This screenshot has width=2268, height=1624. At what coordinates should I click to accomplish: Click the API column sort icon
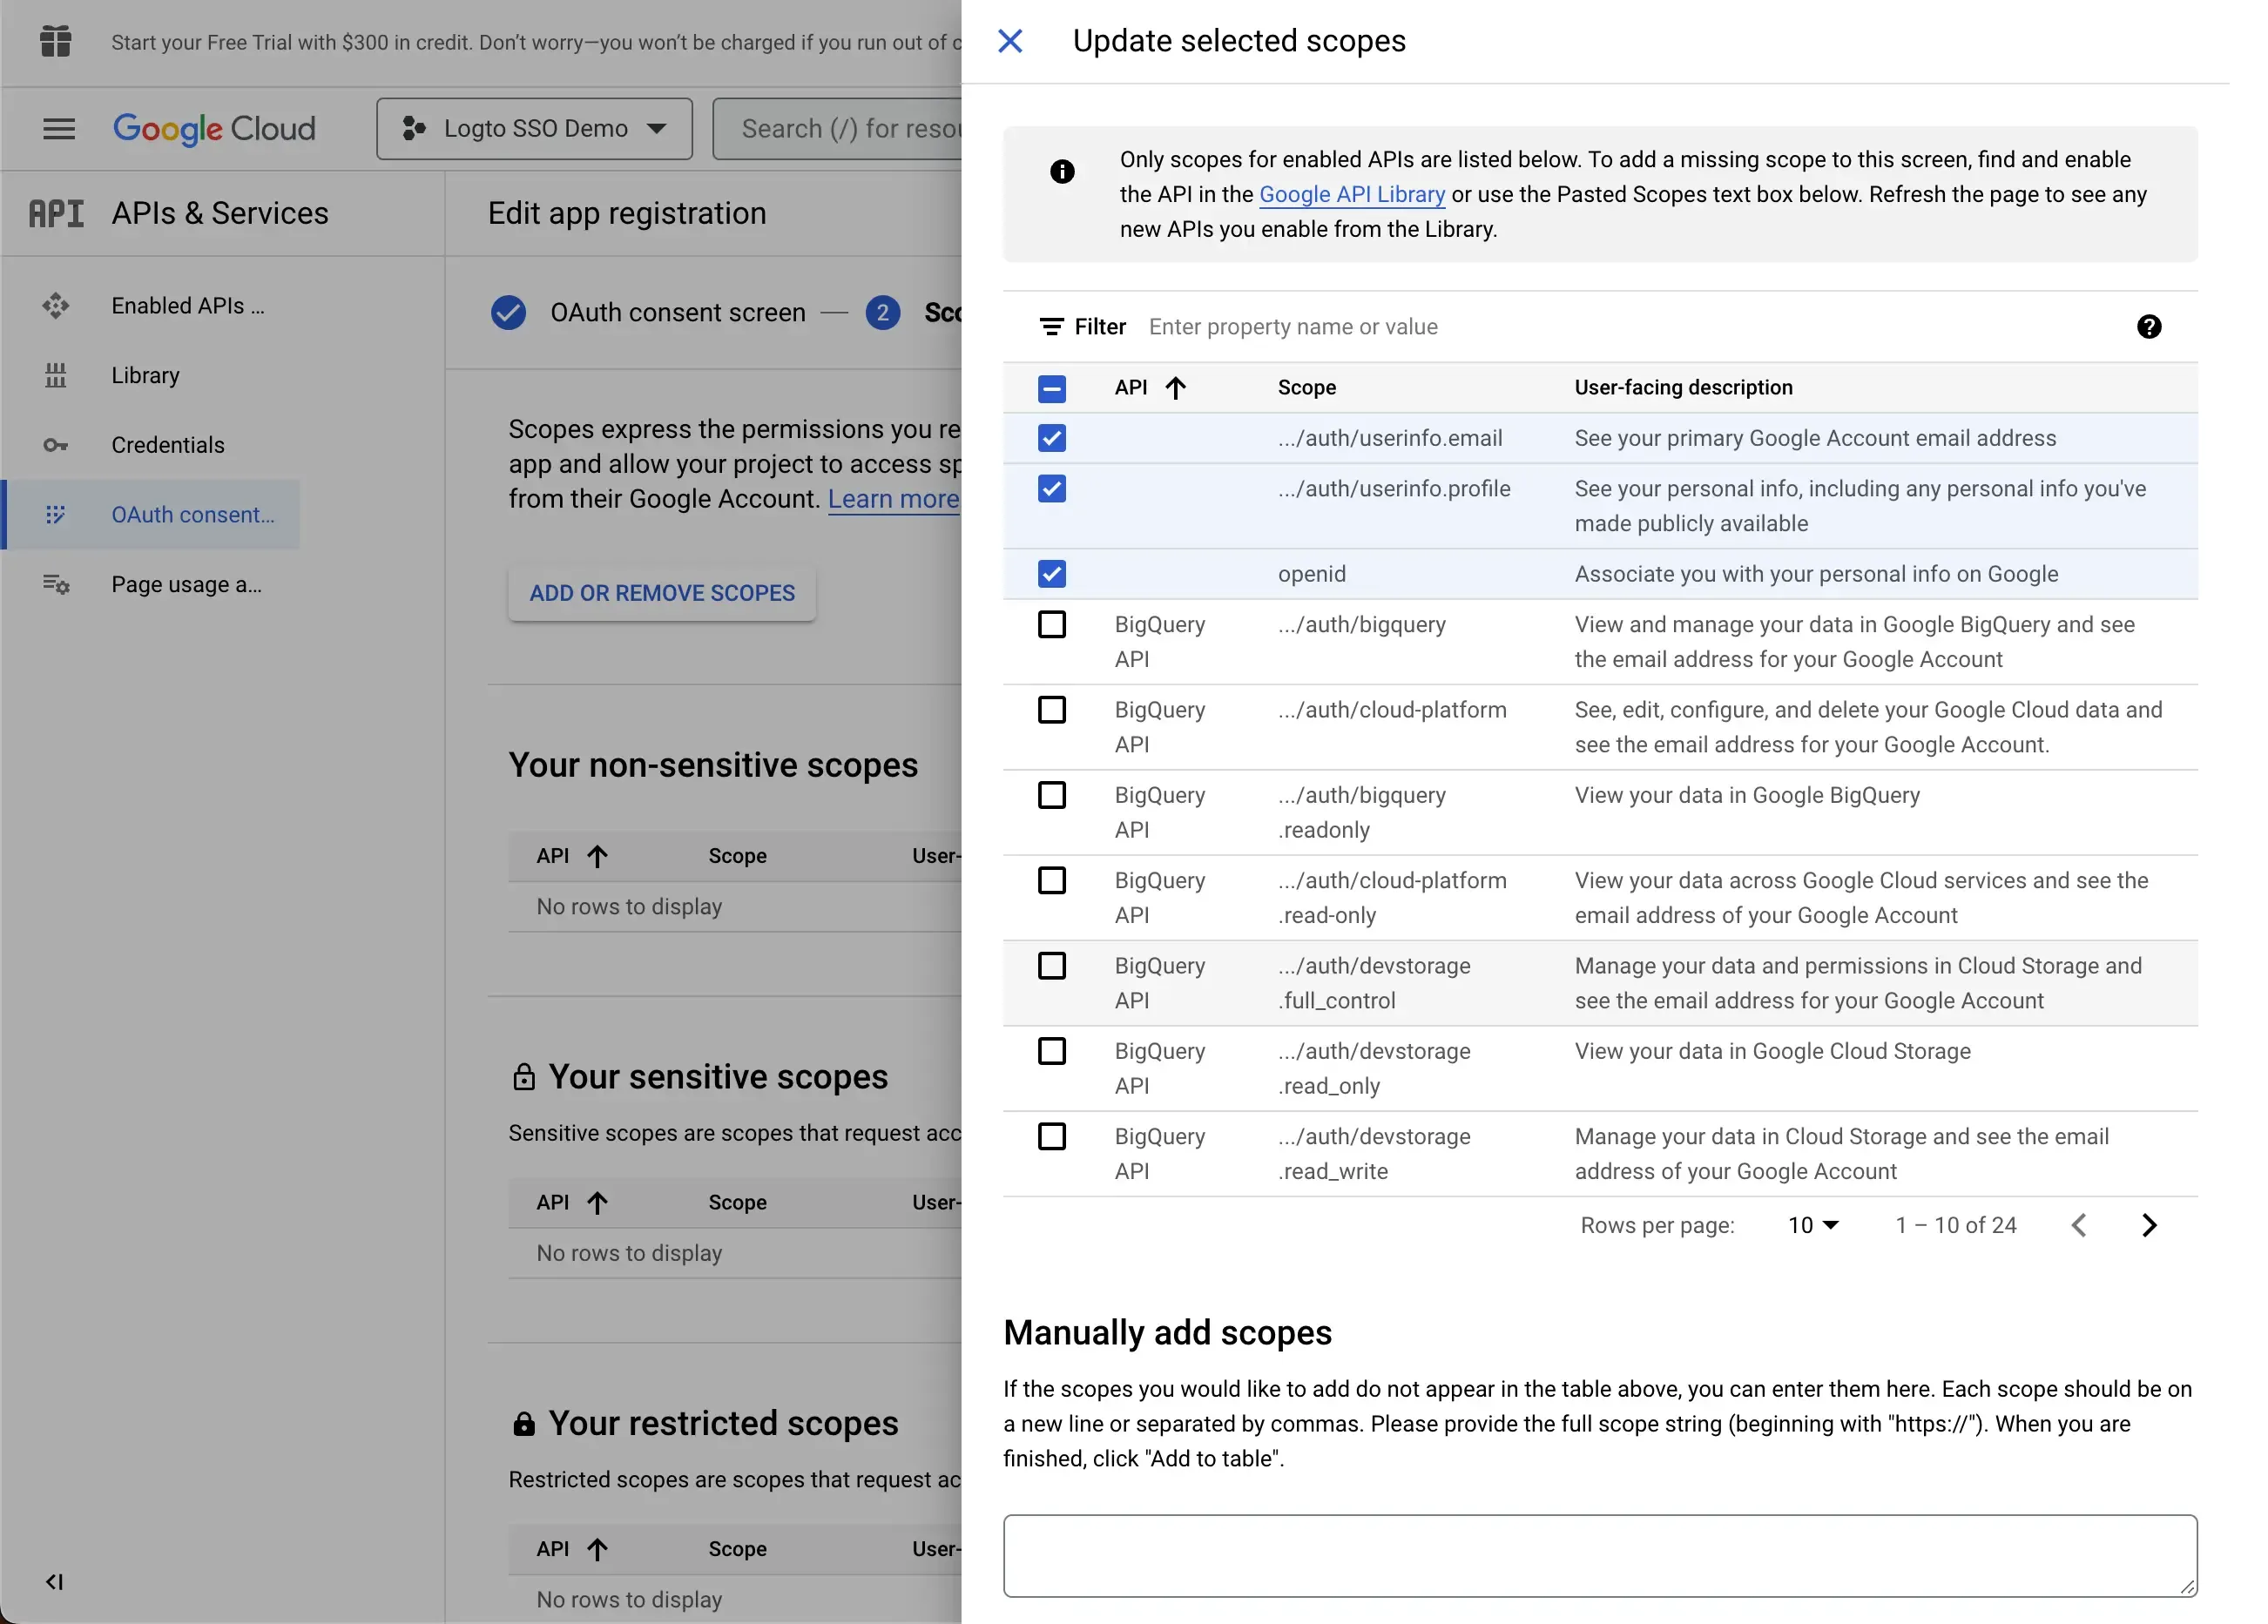(x=1176, y=387)
